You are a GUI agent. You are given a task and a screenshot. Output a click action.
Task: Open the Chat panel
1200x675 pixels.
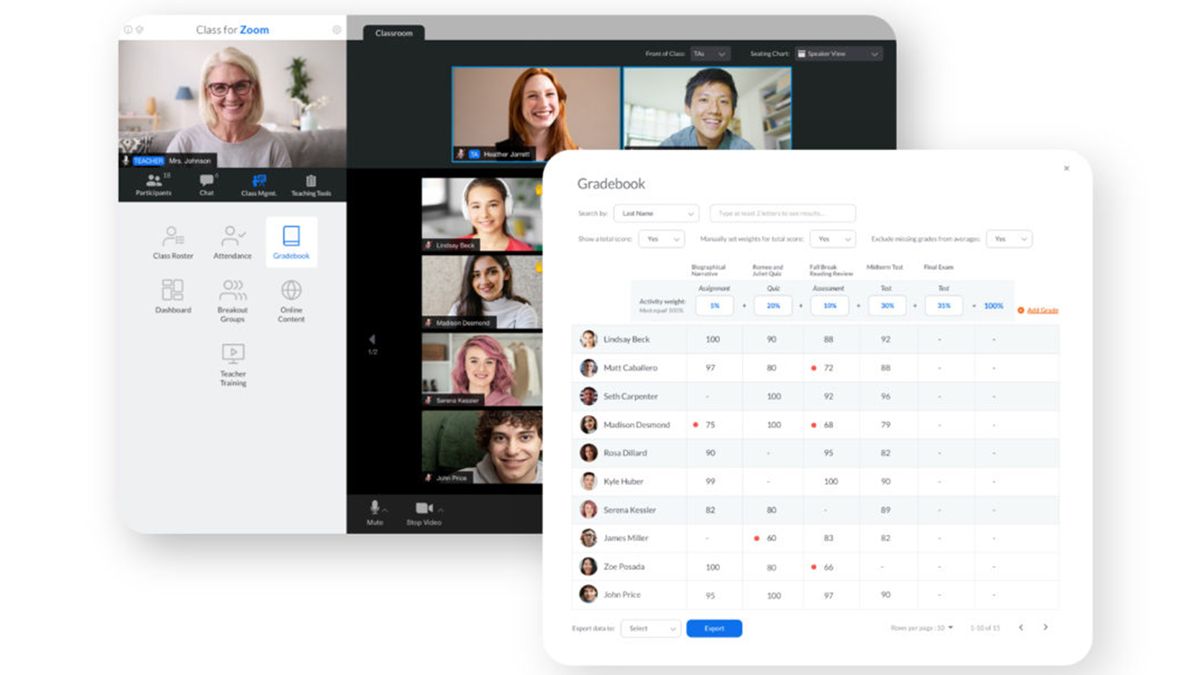pyautogui.click(x=206, y=184)
